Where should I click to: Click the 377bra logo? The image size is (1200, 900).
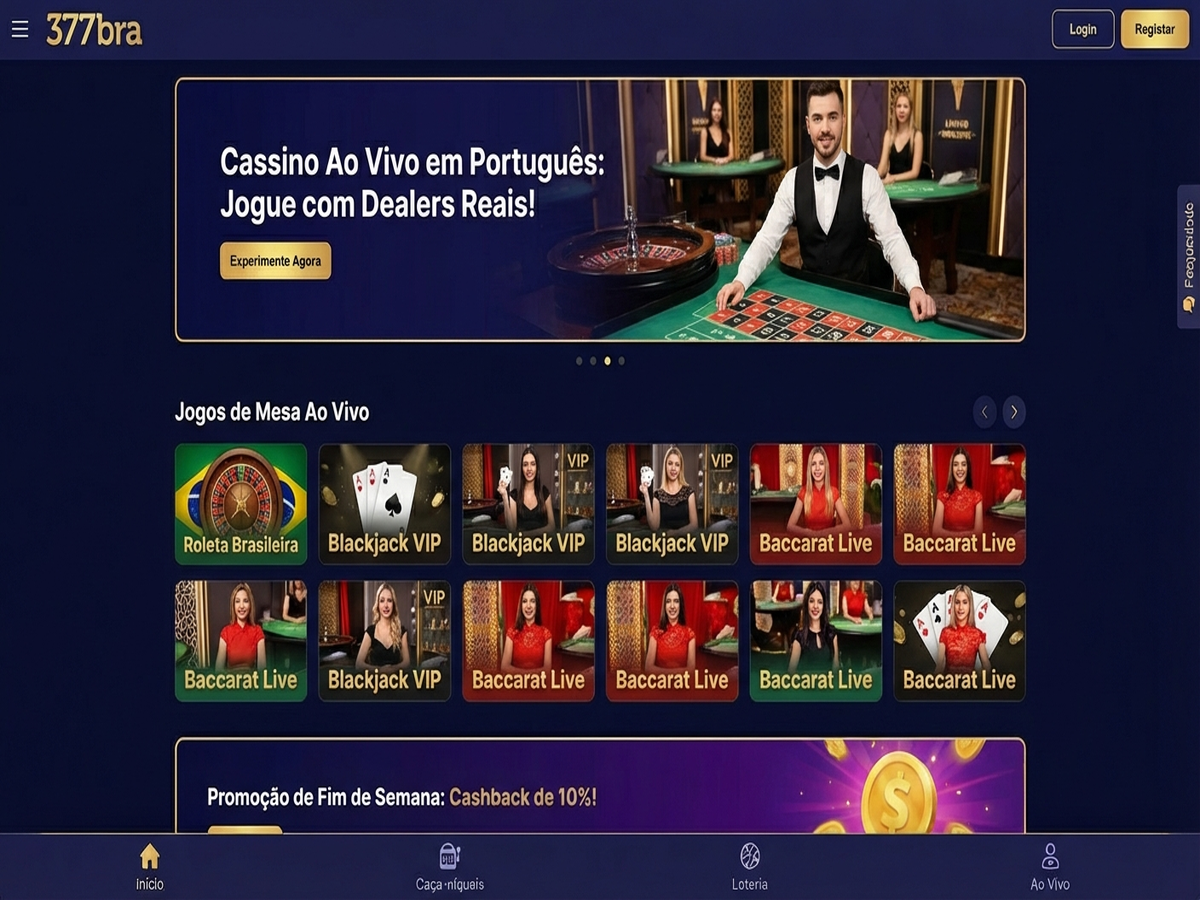94,30
